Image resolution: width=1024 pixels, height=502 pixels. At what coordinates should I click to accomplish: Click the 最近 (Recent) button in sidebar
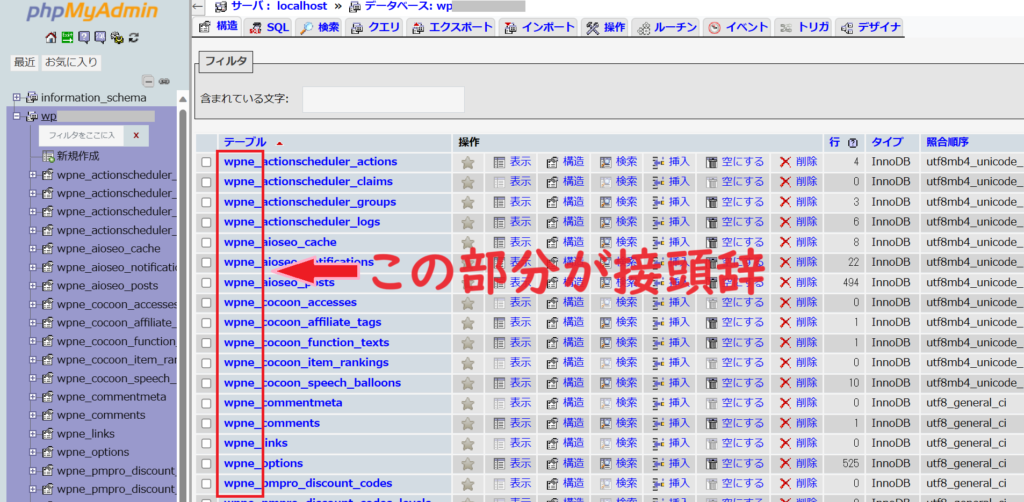click(x=24, y=62)
